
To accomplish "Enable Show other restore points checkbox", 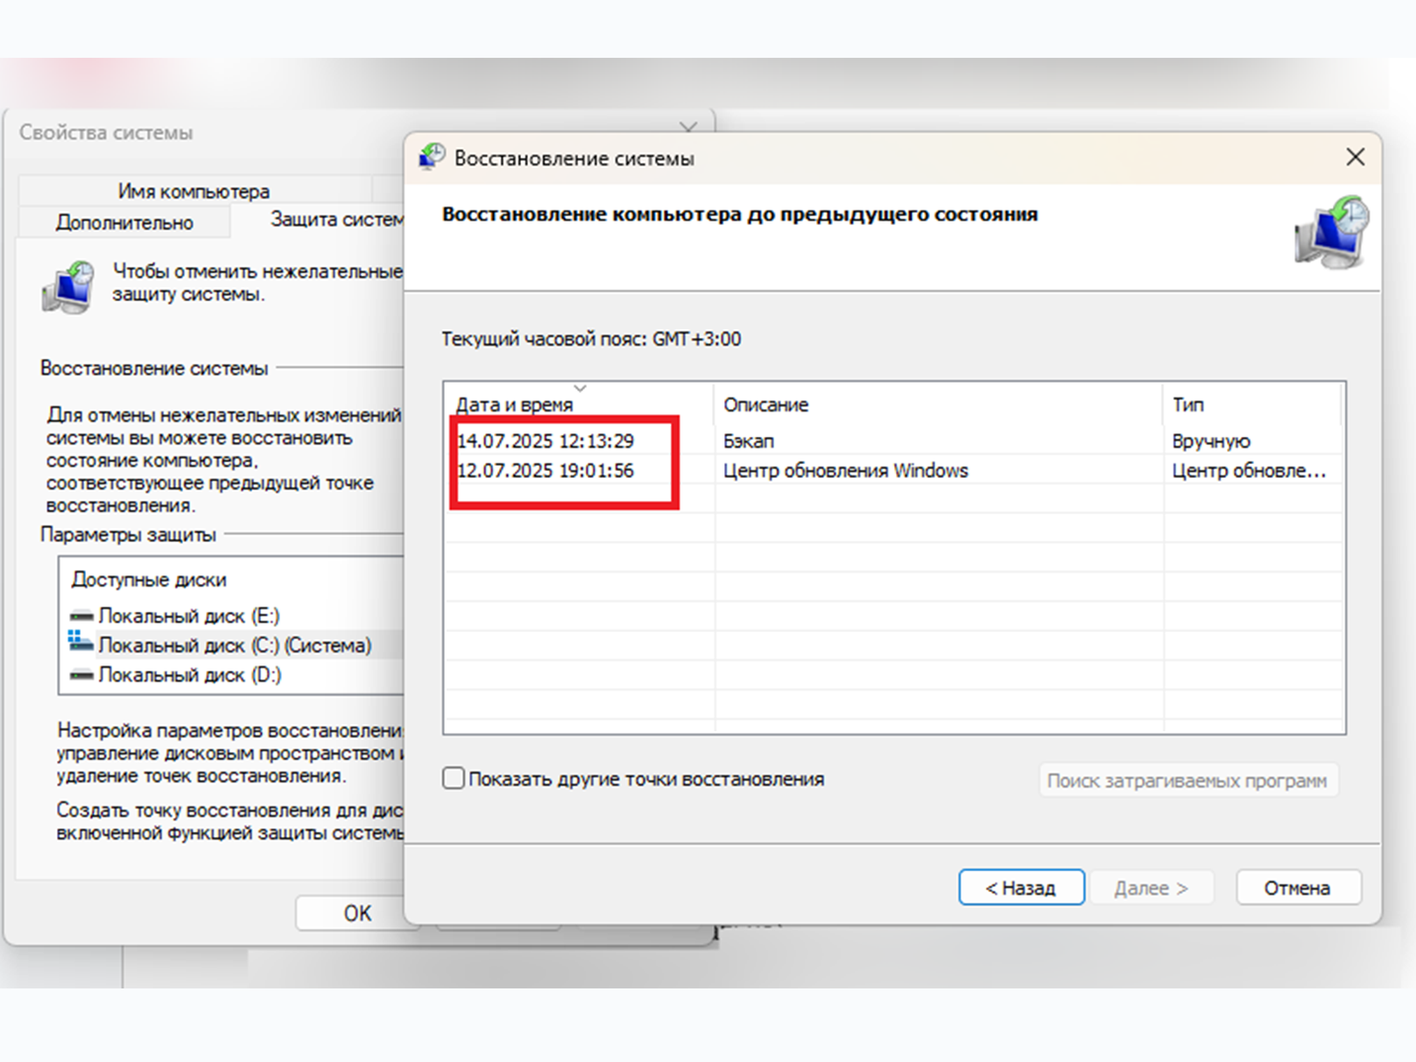I will (x=454, y=778).
